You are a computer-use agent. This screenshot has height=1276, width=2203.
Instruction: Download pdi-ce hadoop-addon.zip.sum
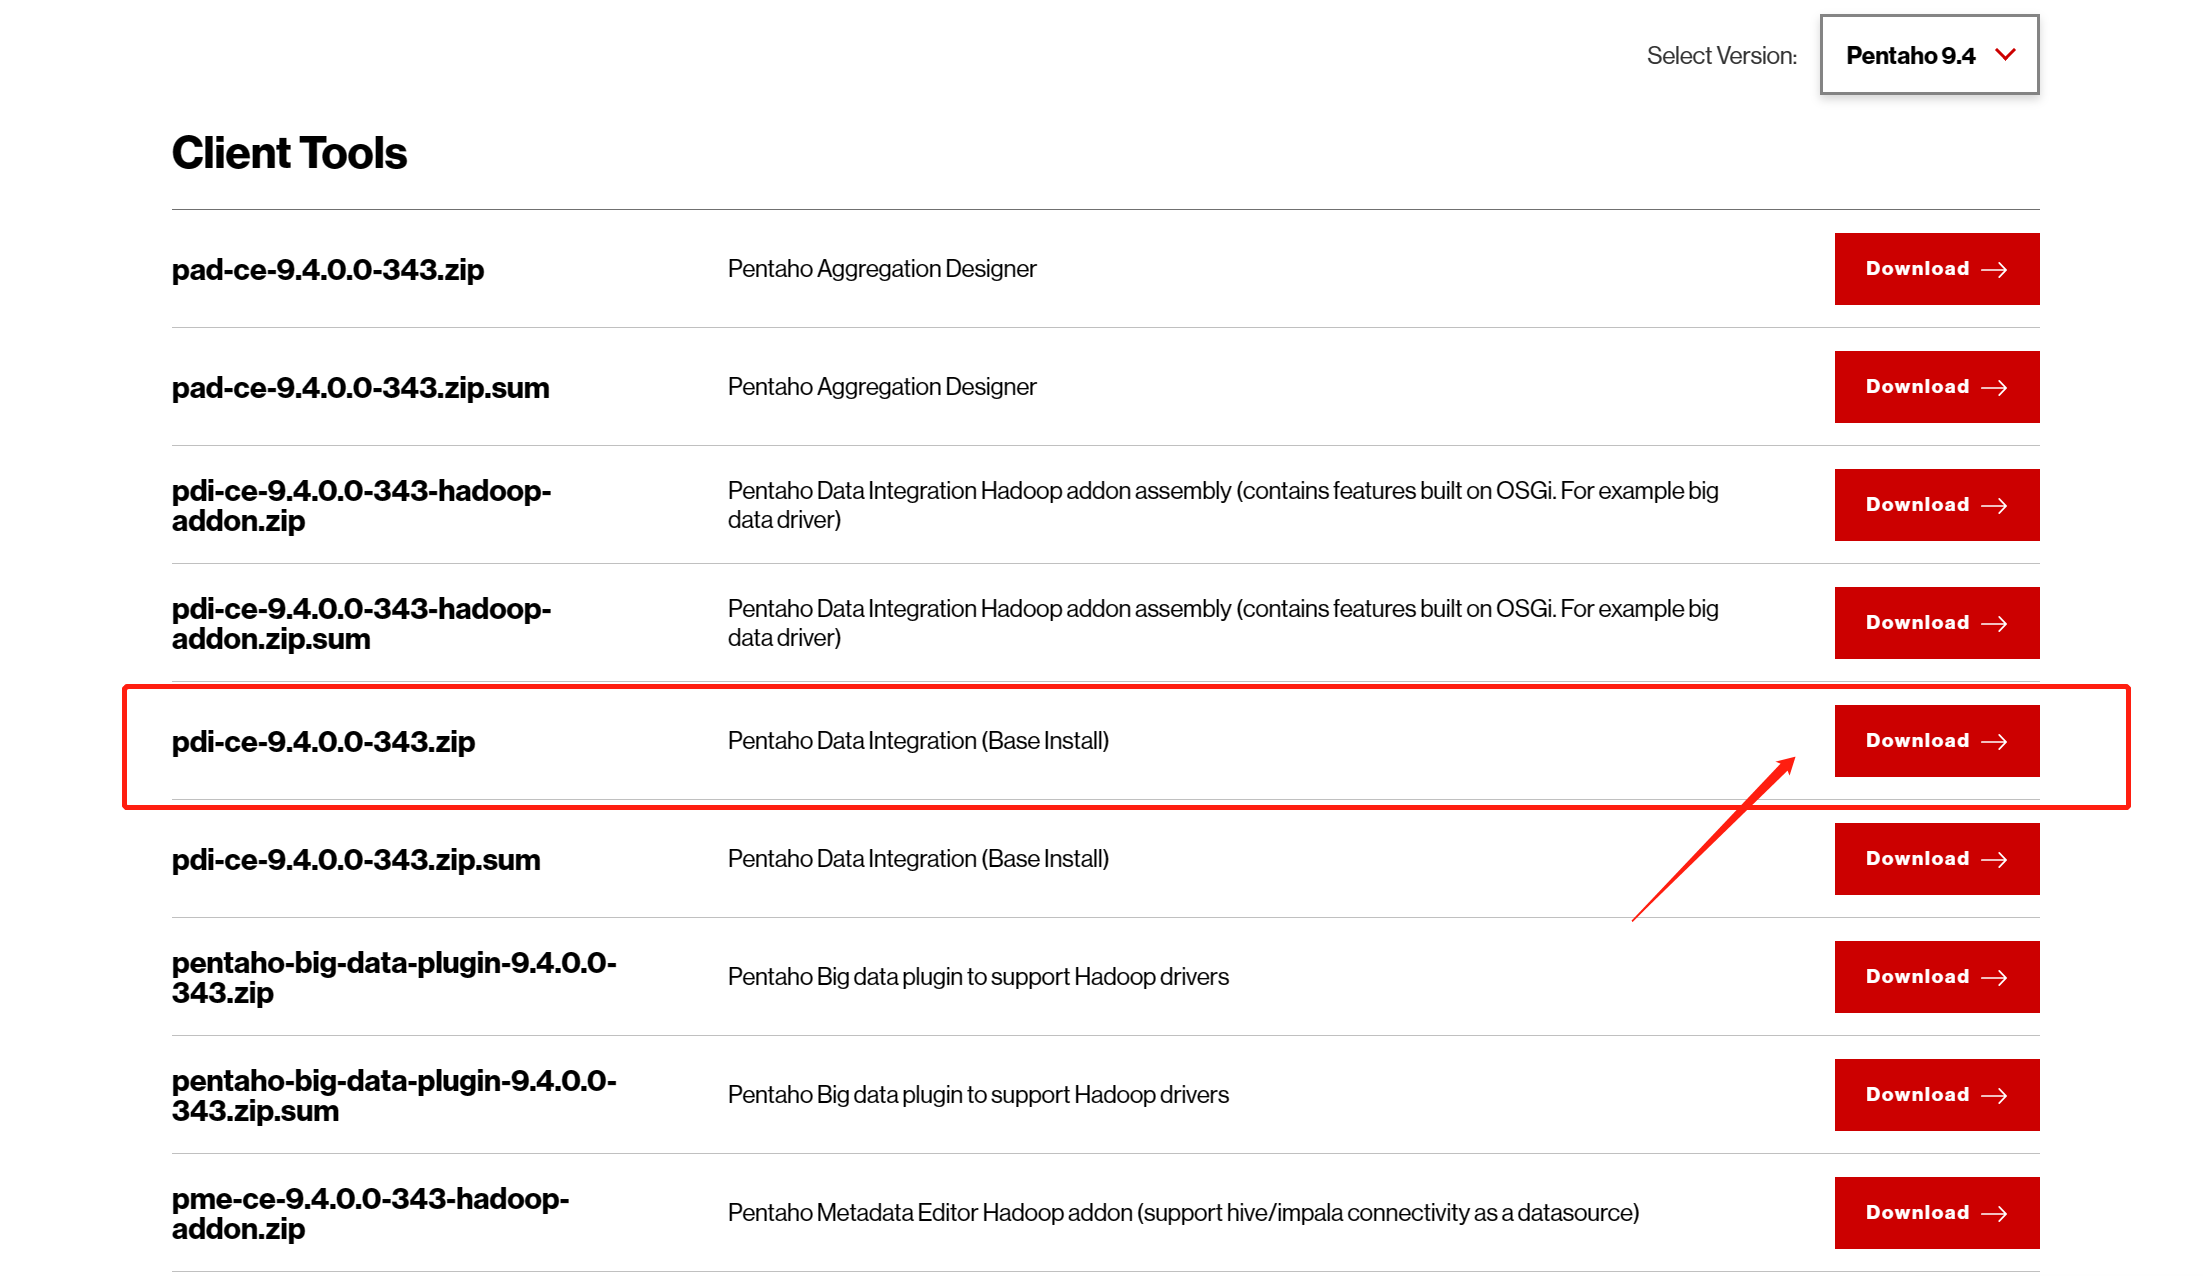click(1935, 623)
